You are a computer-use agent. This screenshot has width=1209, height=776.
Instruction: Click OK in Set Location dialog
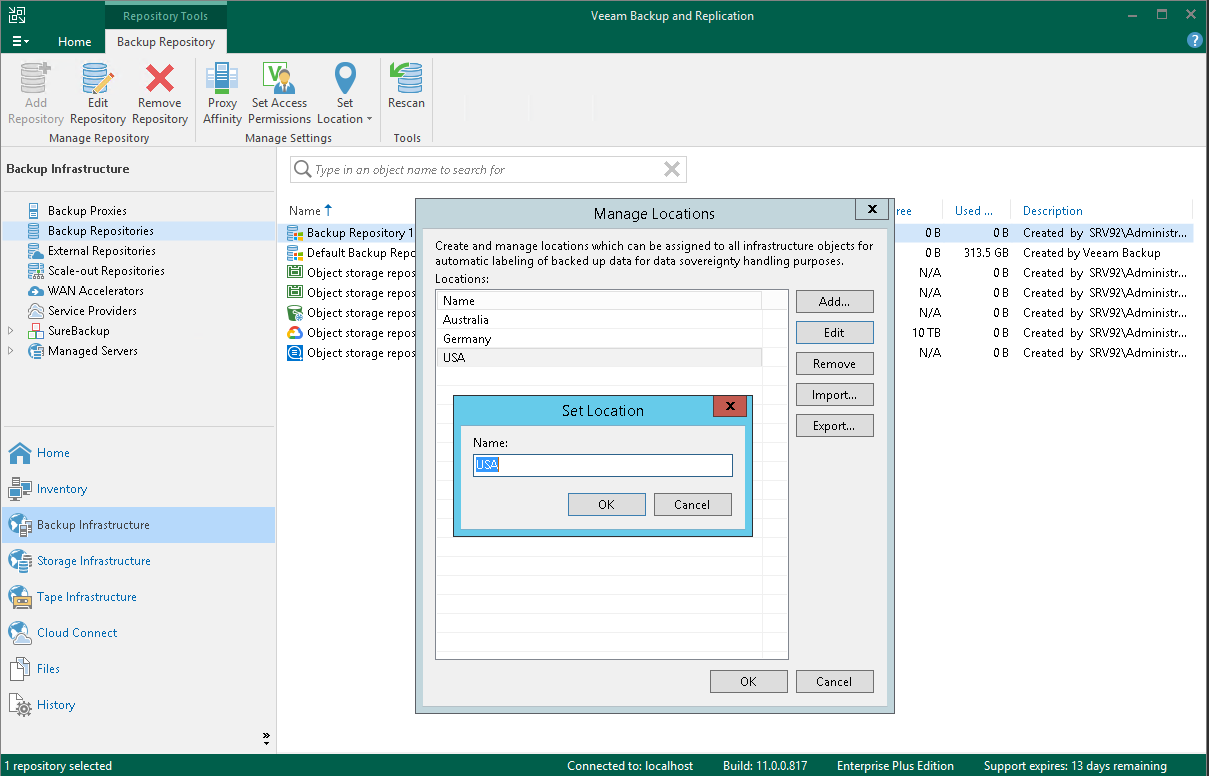606,505
